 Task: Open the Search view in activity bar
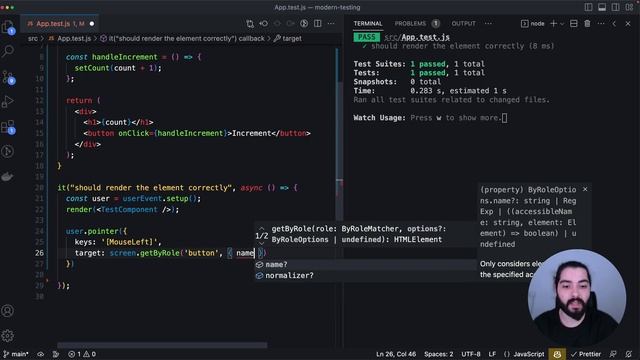tap(8, 51)
